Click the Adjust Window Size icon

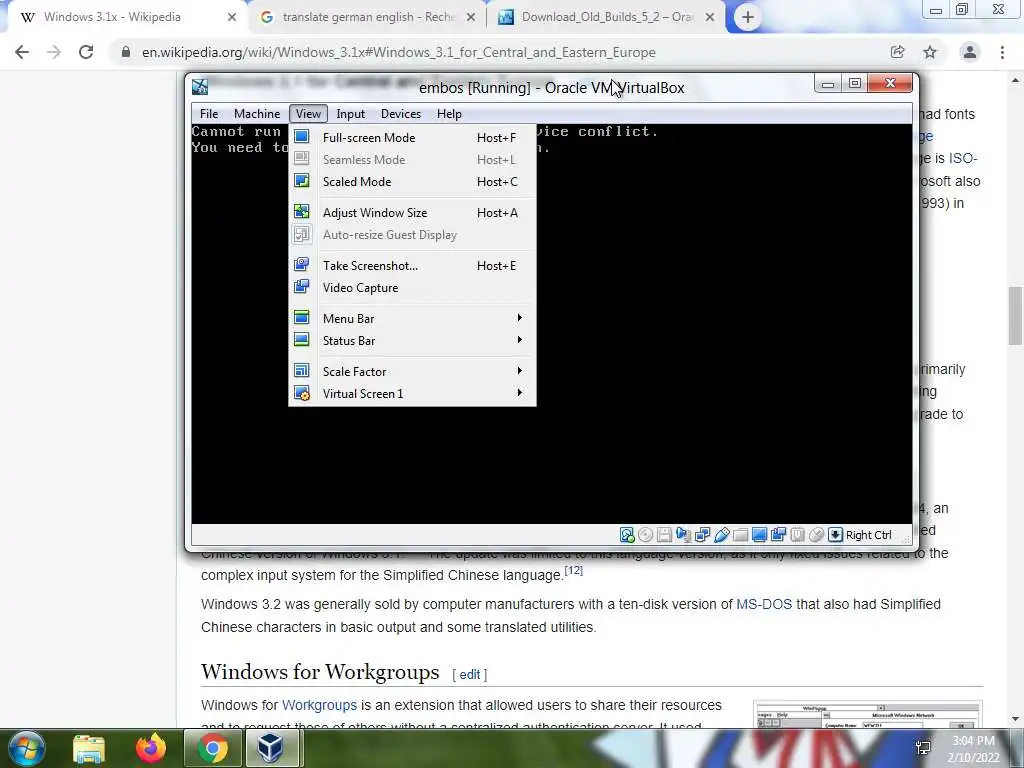[302, 212]
